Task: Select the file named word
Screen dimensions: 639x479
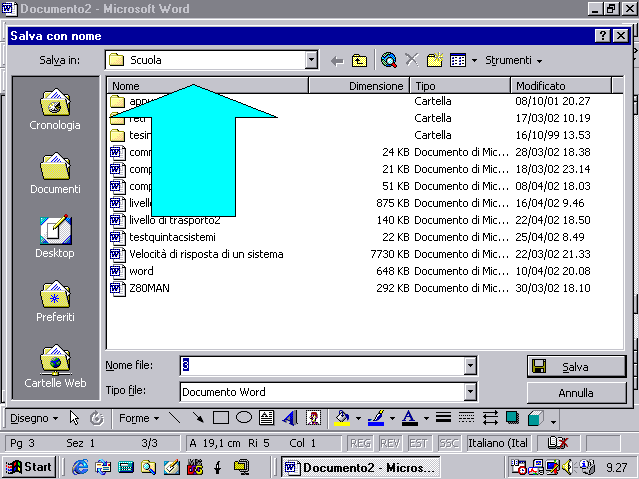Action: tap(132, 271)
